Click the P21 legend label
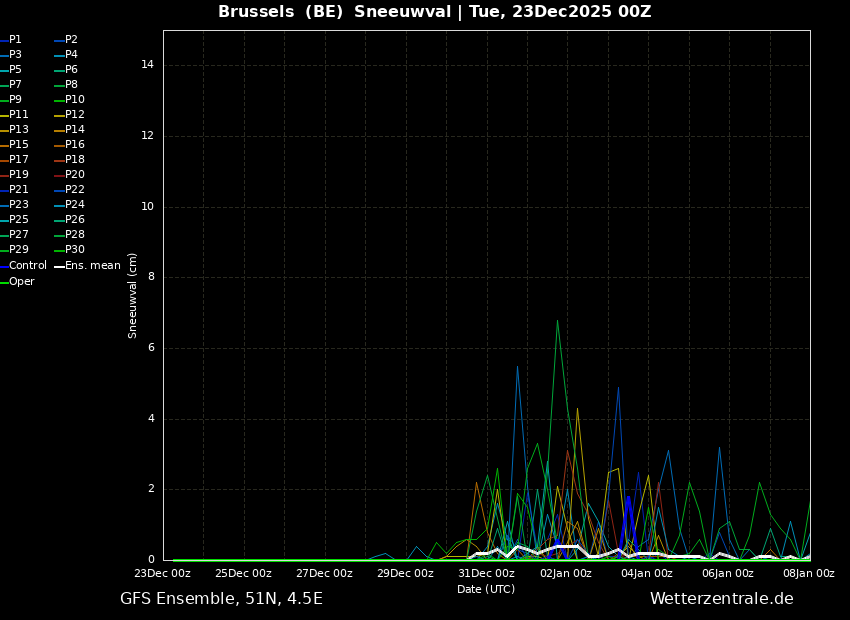The image size is (850, 620). coord(18,189)
